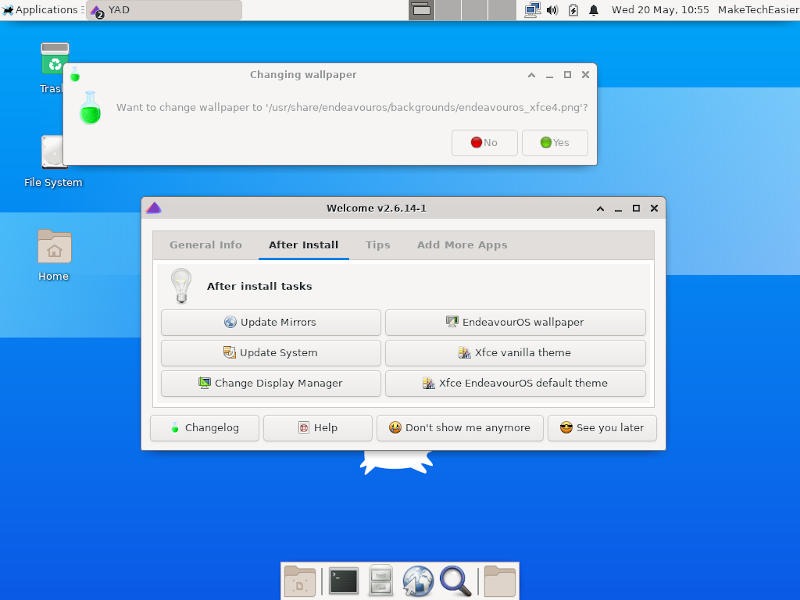
Task: Click the Xfce vanilla theme task
Action: [x=514, y=352]
